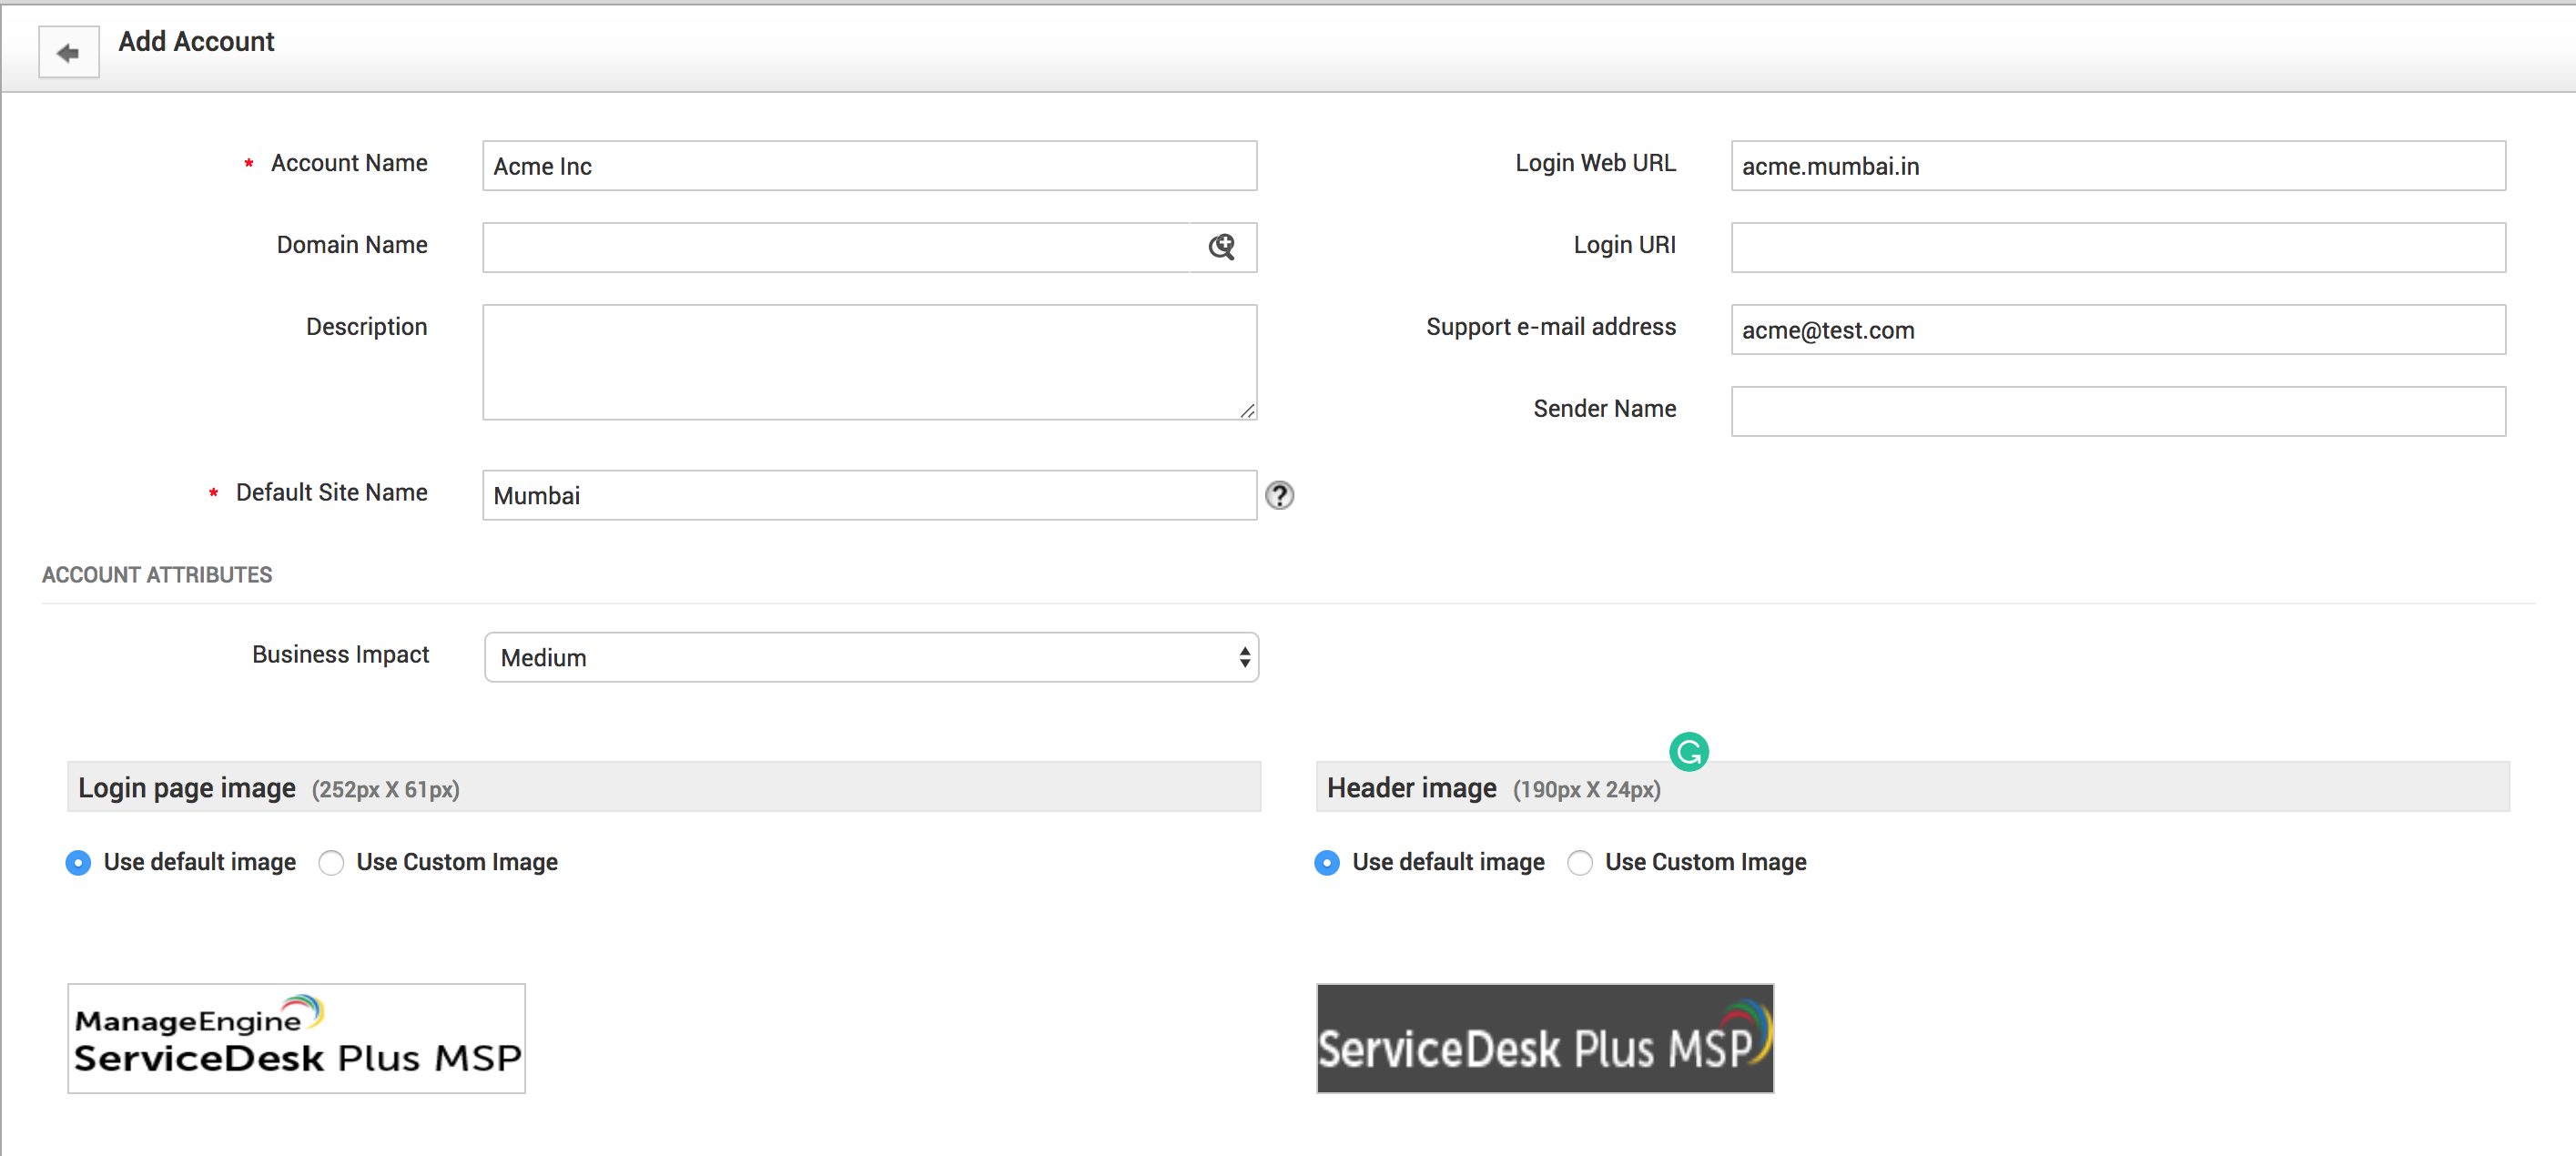Select Use default image for Header image
This screenshot has height=1156, width=2576.
click(x=1326, y=862)
